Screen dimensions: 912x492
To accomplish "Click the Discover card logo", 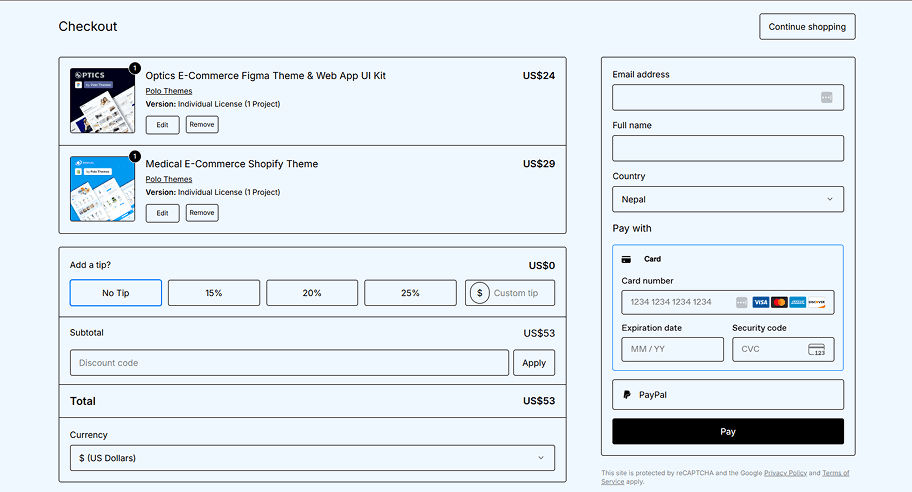I will pos(817,302).
